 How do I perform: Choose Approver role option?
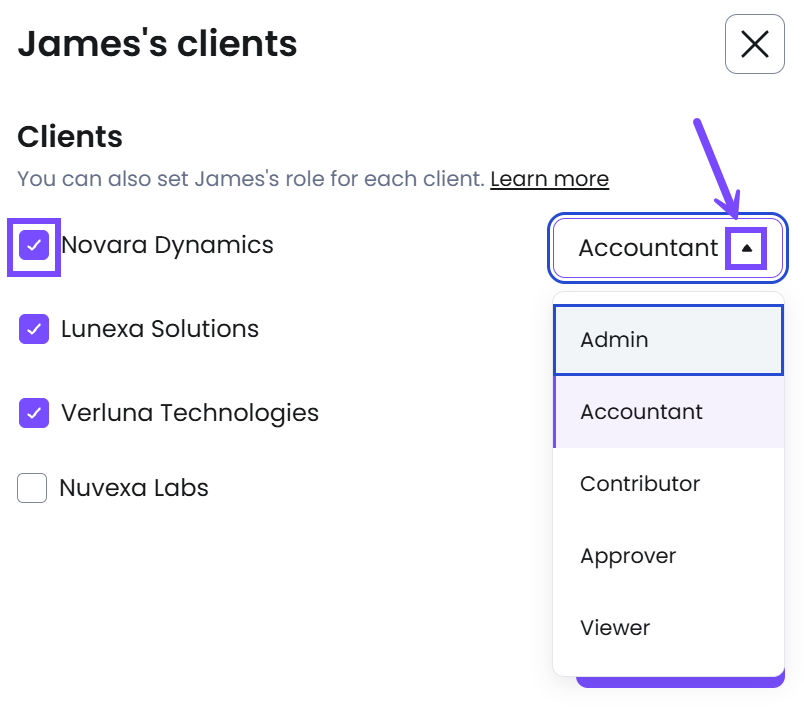(669, 555)
